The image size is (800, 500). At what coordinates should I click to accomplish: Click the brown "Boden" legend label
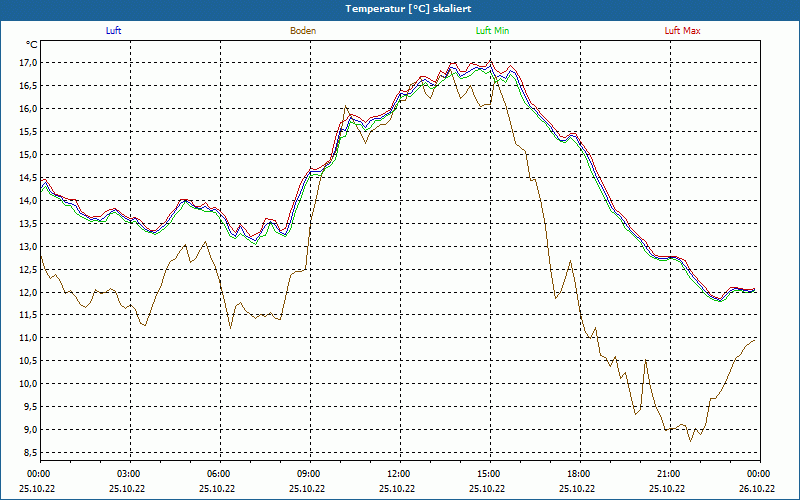click(x=303, y=31)
